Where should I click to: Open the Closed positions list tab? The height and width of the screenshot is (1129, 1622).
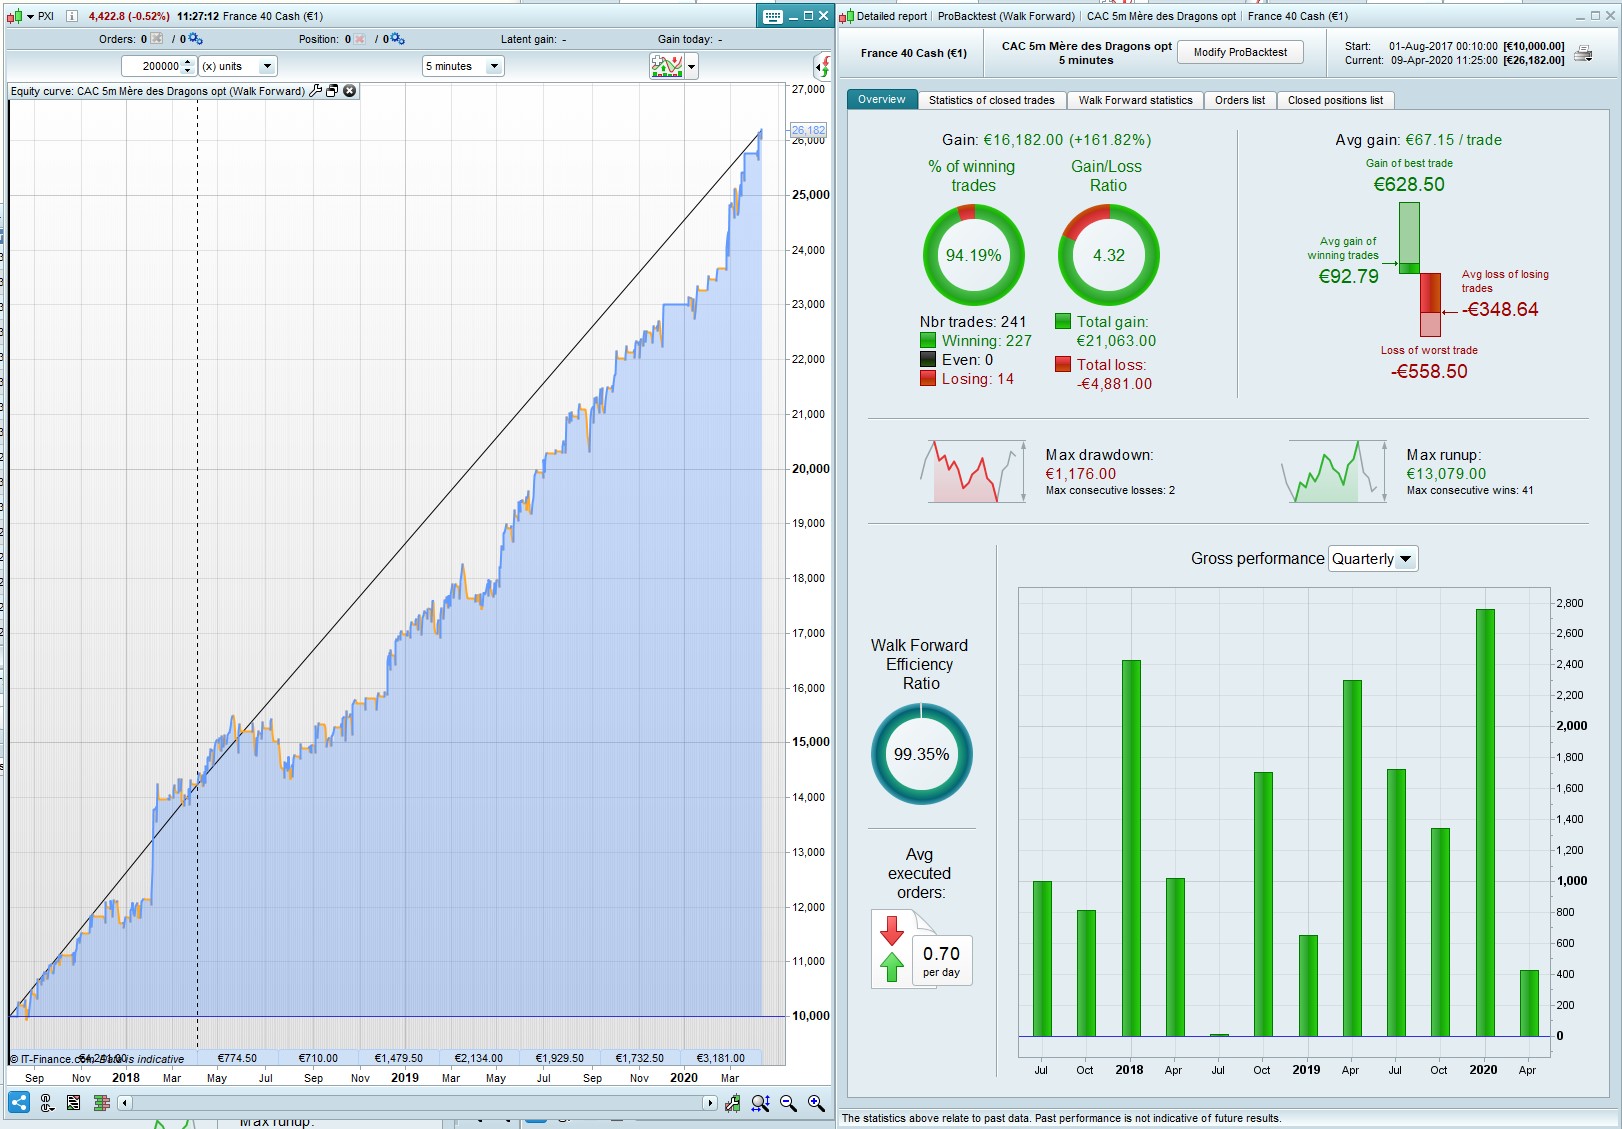point(1335,100)
